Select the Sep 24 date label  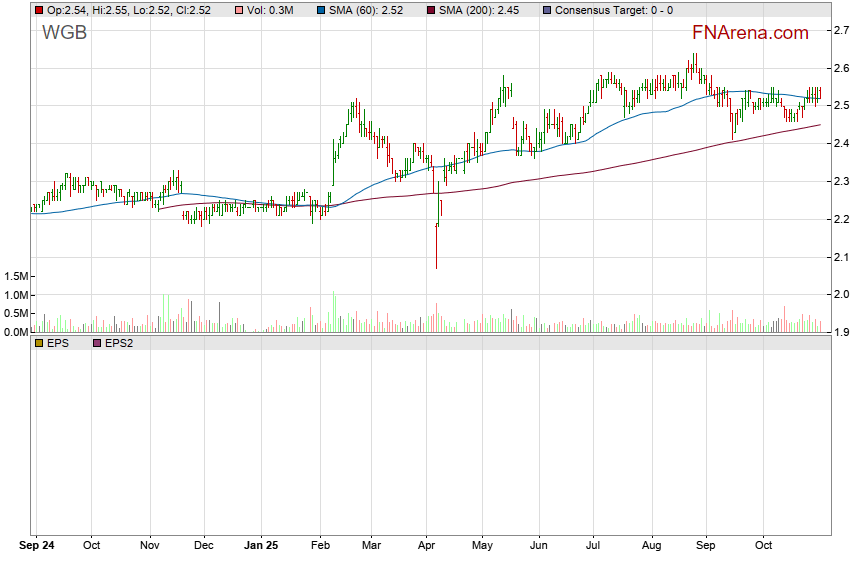click(39, 546)
